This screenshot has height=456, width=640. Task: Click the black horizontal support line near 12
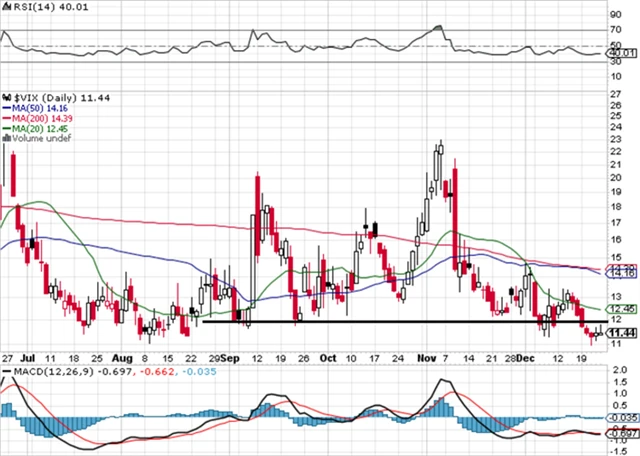[x=400, y=321]
